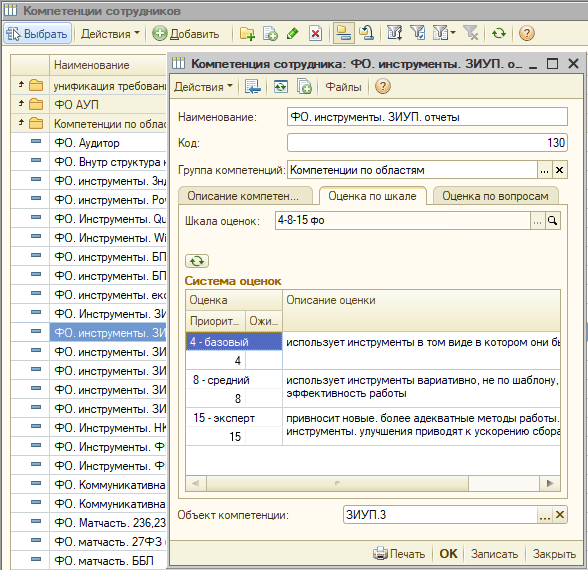Click the disable filter funnel icon

click(x=470, y=34)
